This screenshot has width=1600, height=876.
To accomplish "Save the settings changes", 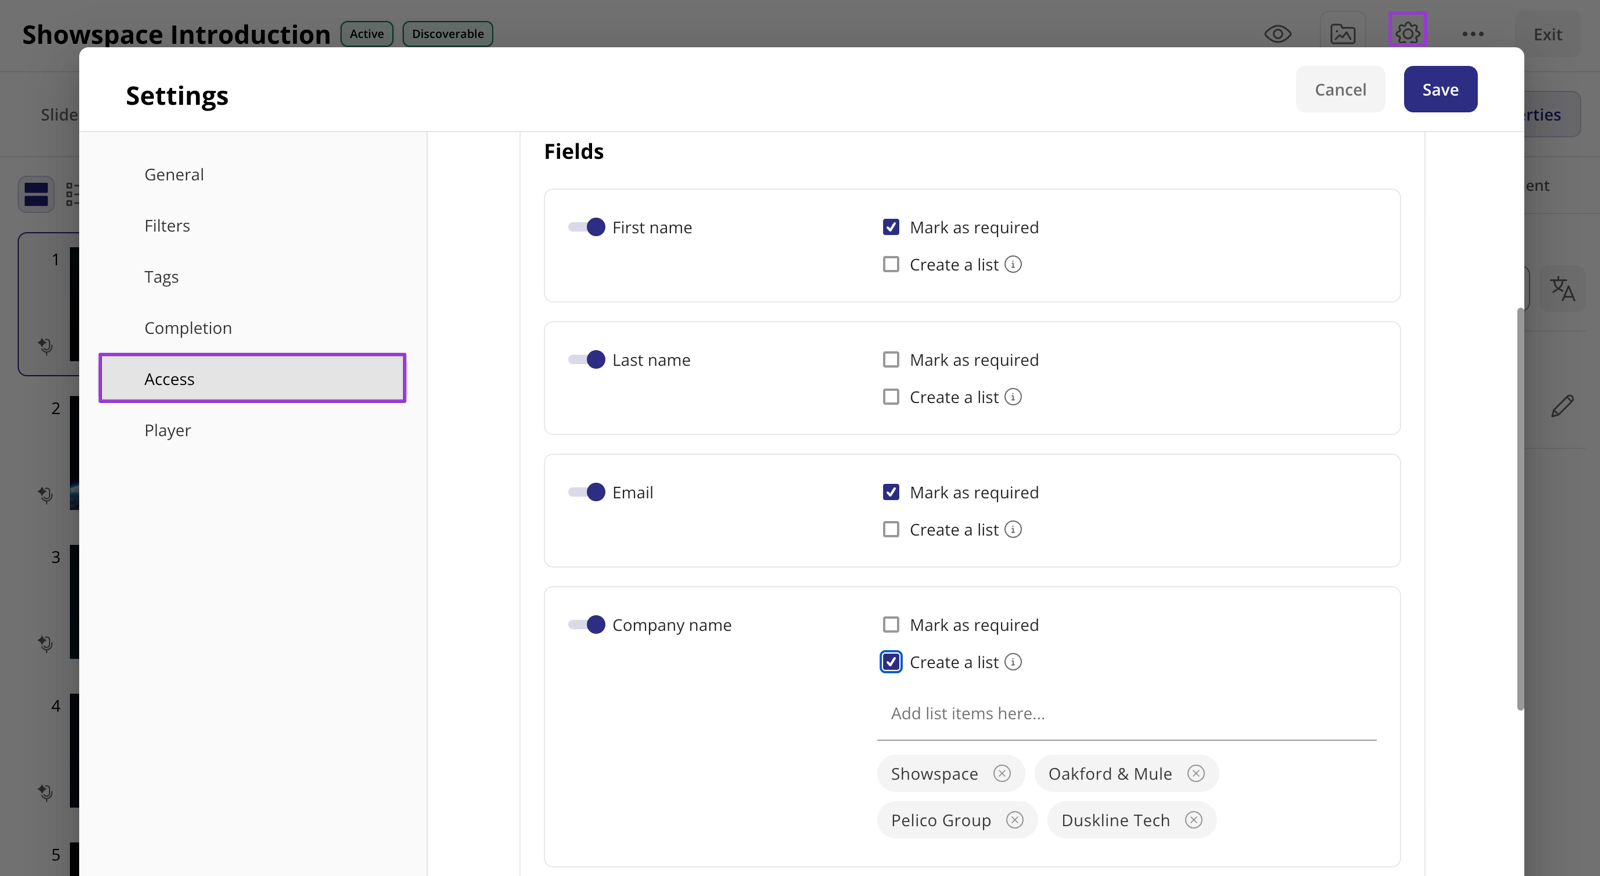I will pyautogui.click(x=1440, y=89).
